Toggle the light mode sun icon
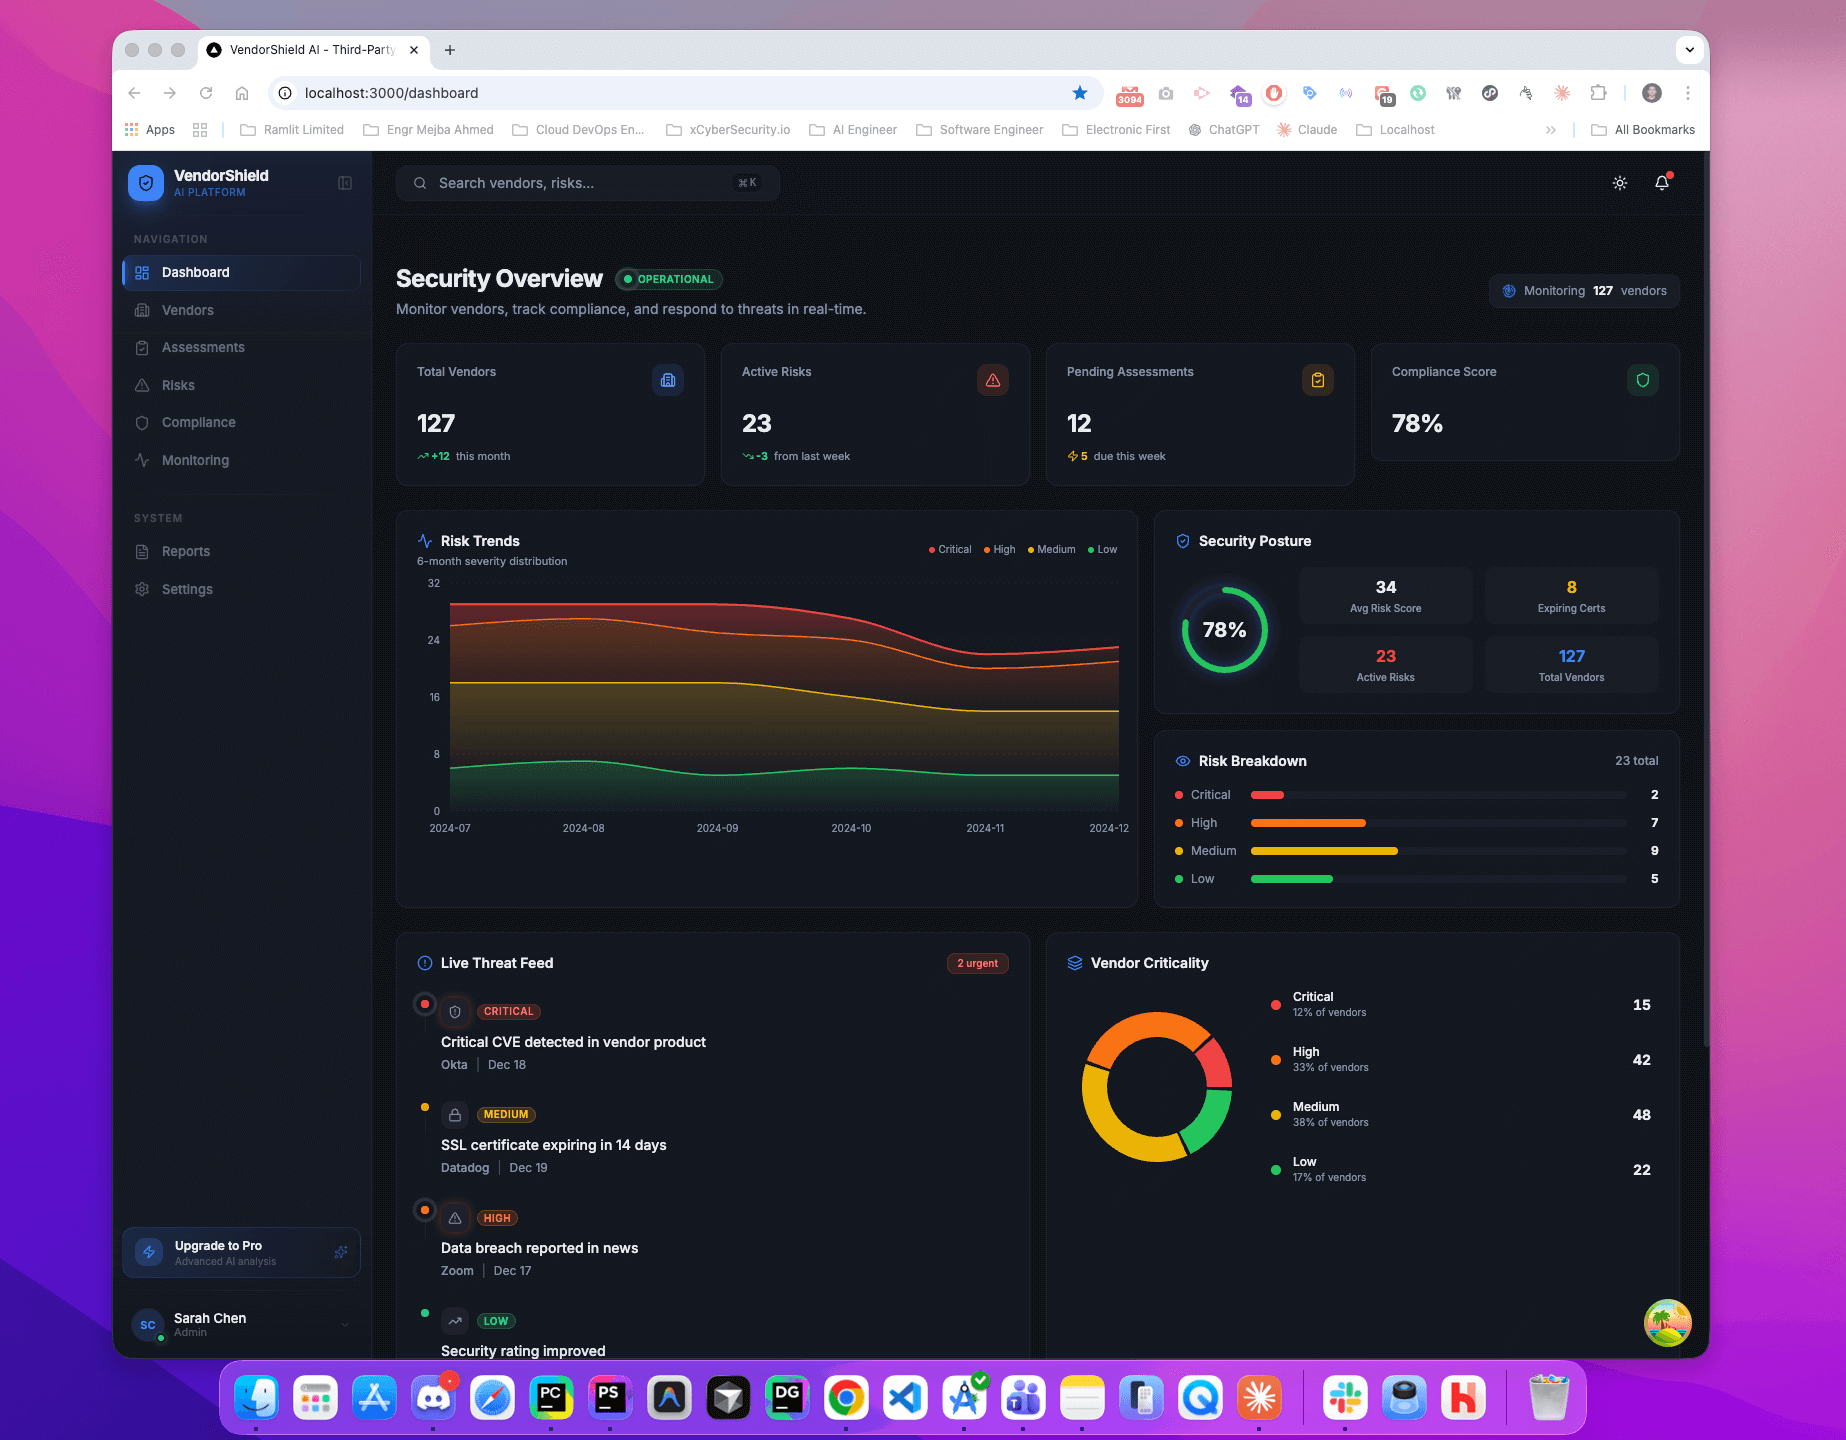Viewport: 1846px width, 1440px height. [x=1620, y=183]
